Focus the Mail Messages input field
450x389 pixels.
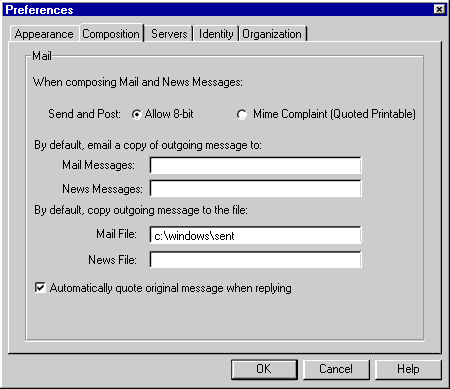click(x=256, y=165)
